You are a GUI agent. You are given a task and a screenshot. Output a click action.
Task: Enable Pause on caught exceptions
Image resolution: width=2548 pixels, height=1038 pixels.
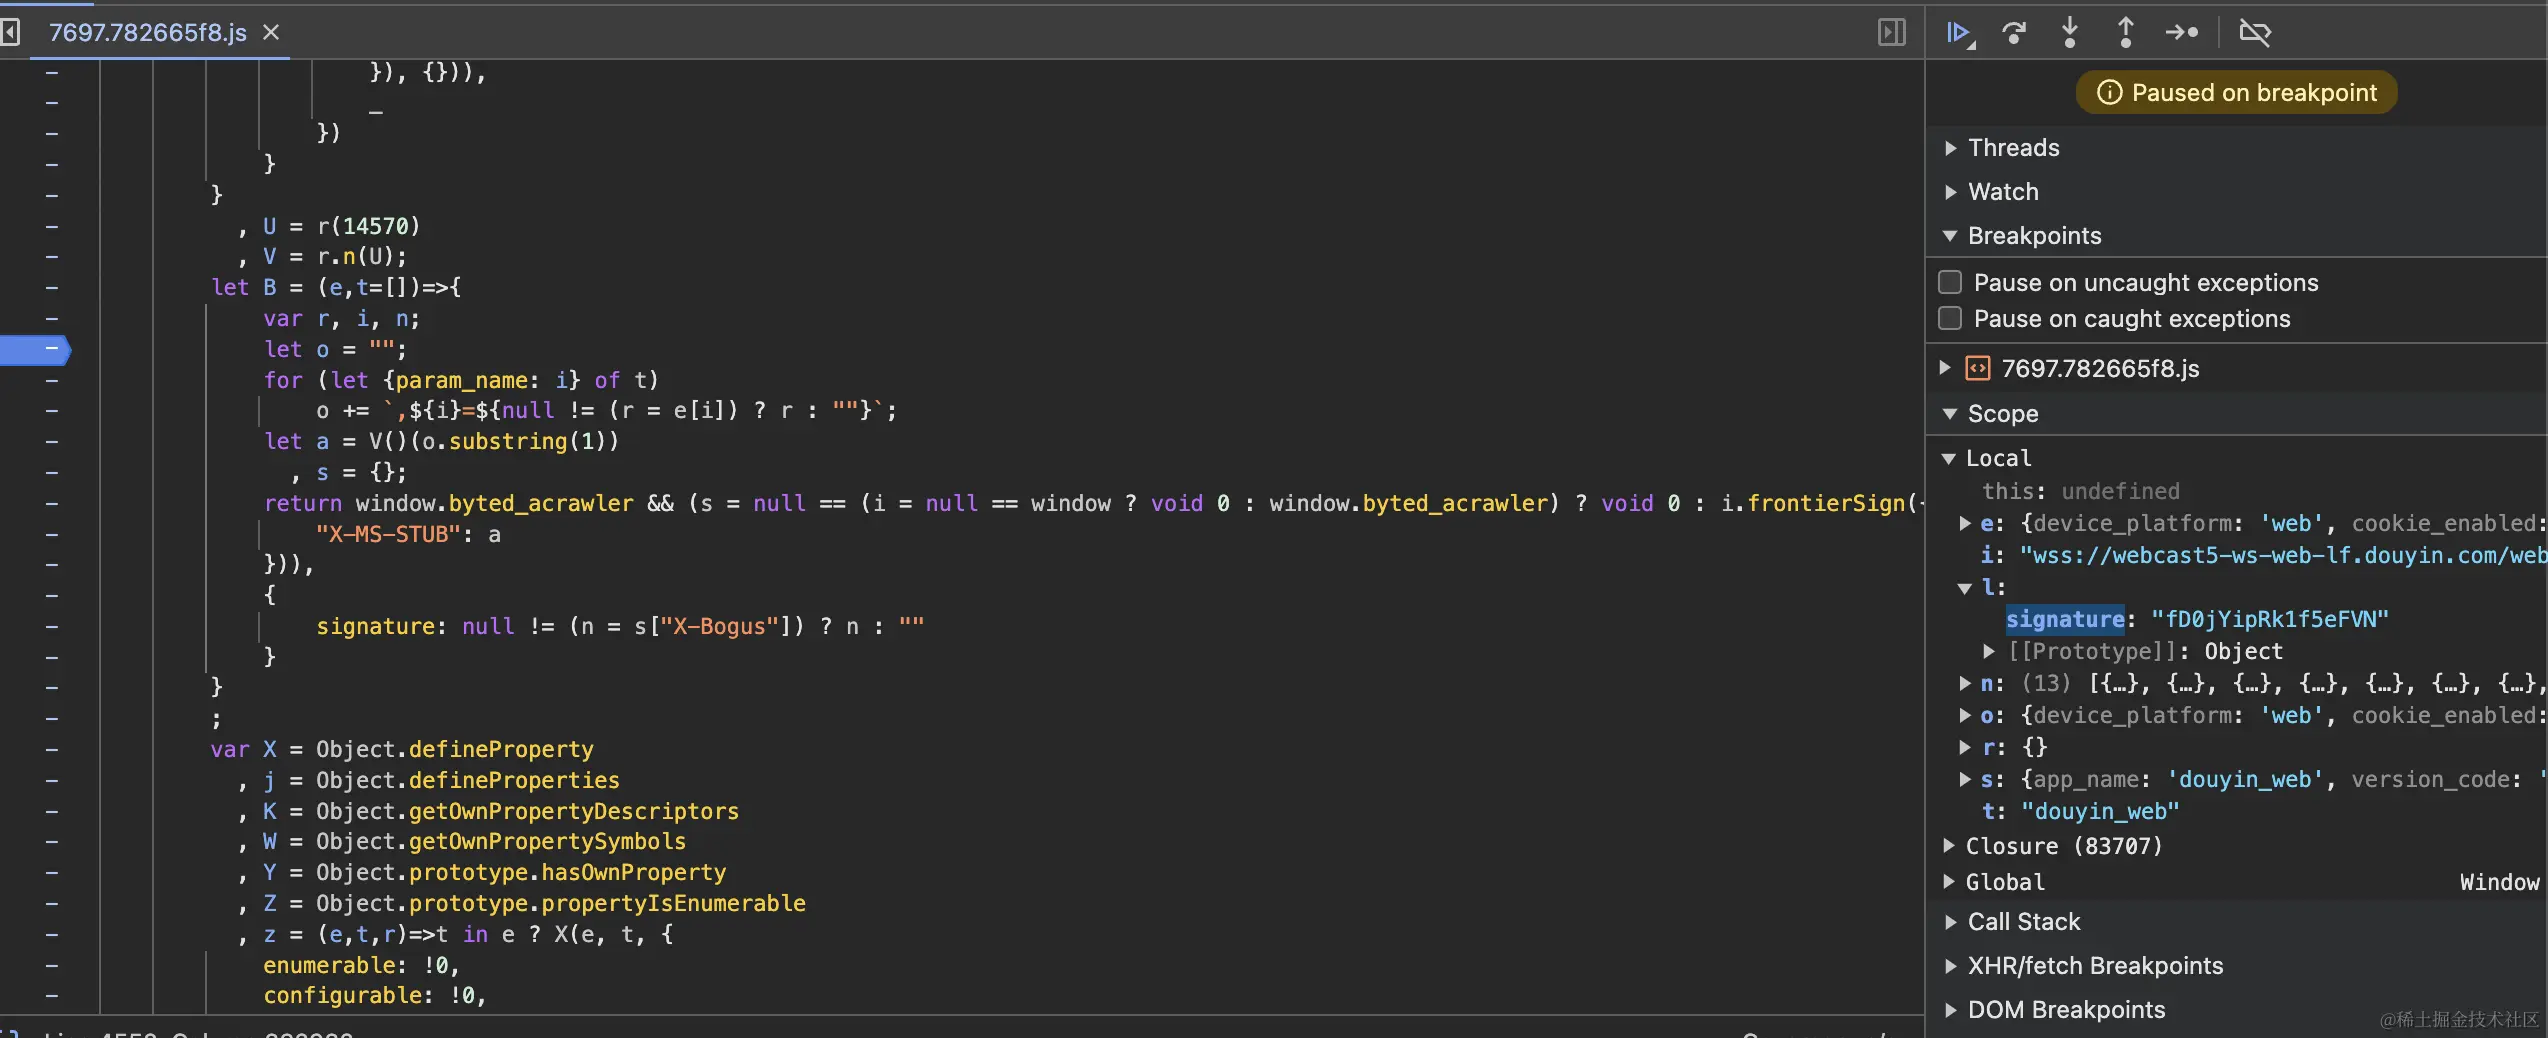pyautogui.click(x=1950, y=319)
